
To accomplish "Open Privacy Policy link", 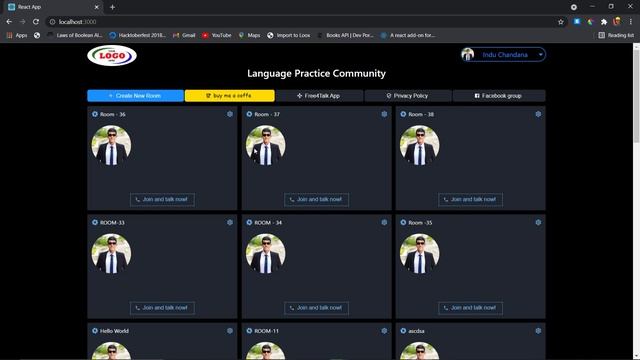I will (407, 96).
